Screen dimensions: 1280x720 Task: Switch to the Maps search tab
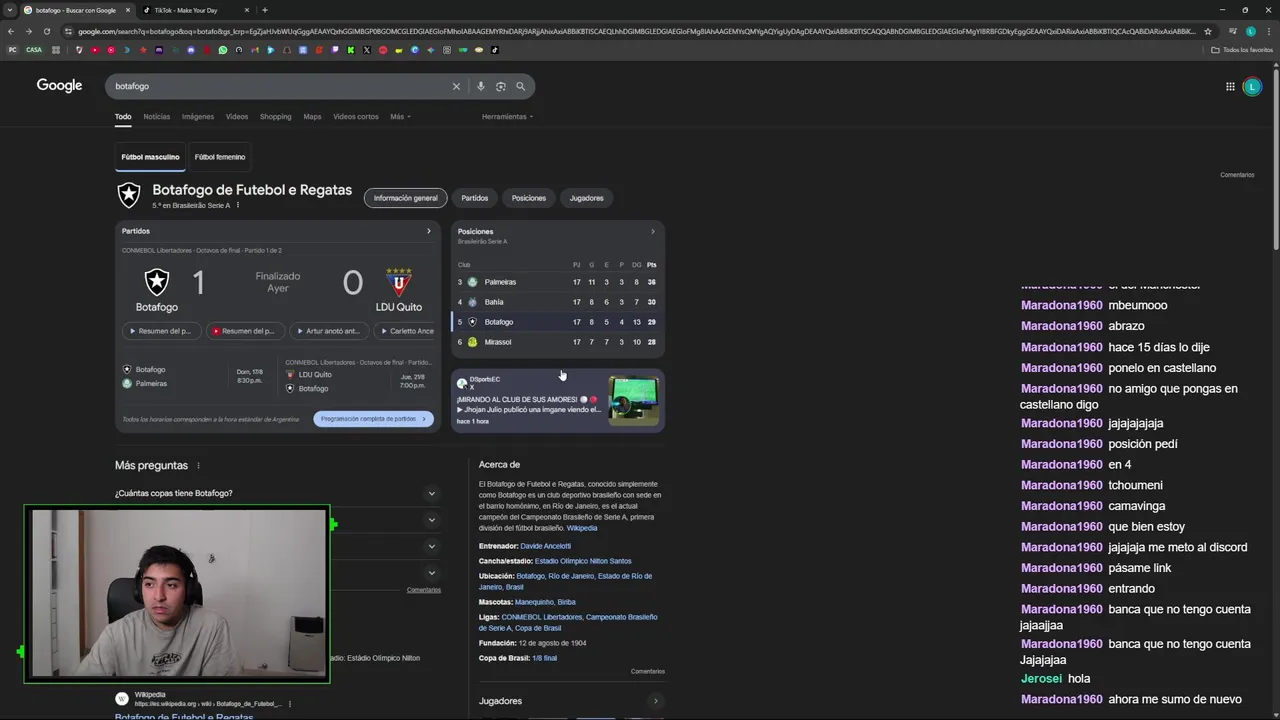pos(313,117)
